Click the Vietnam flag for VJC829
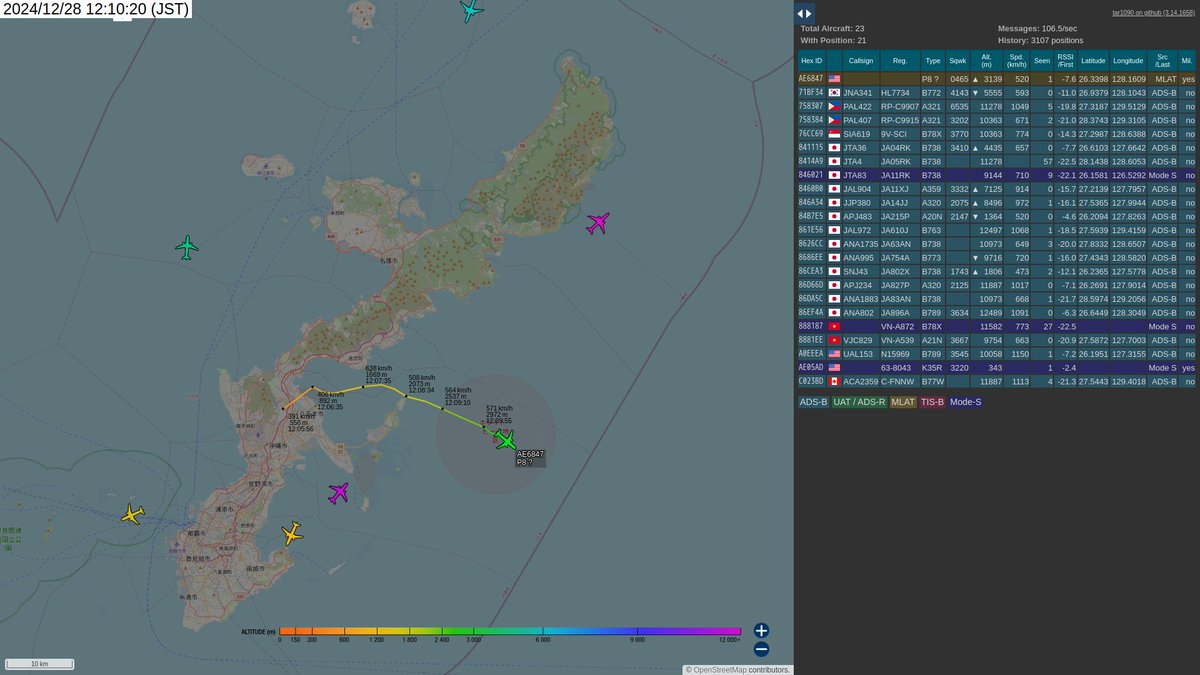This screenshot has height=675, width=1200. pyautogui.click(x=834, y=340)
